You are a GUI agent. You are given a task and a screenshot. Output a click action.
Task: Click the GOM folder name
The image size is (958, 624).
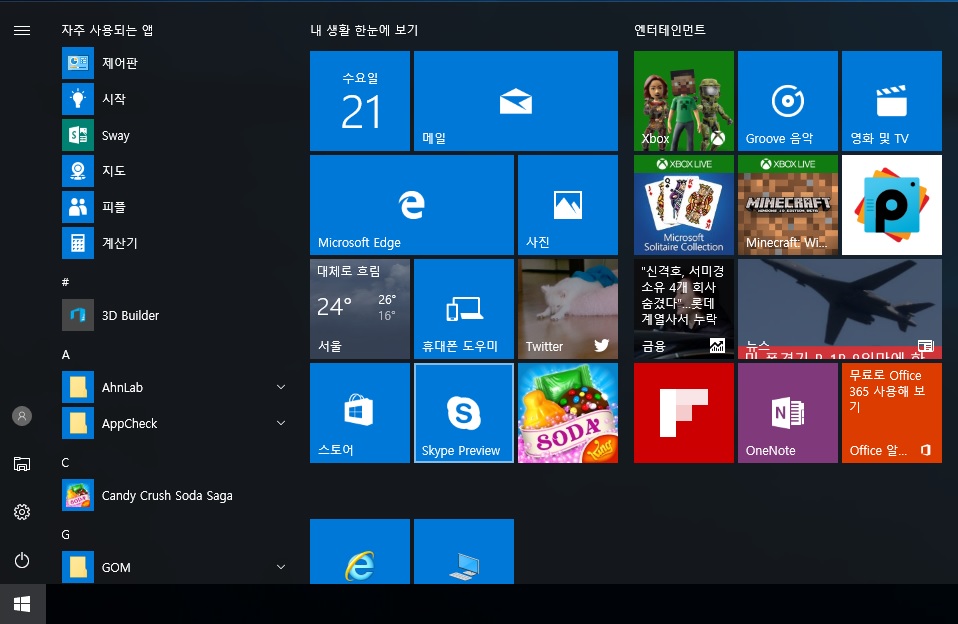[116, 568]
